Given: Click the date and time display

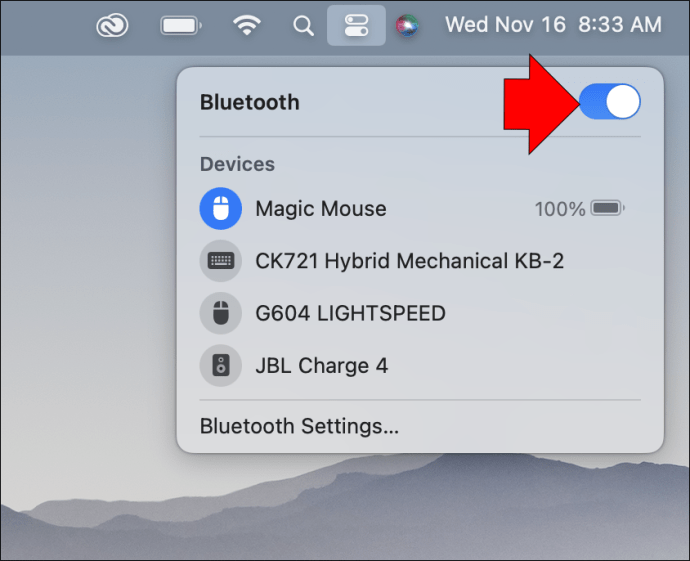Looking at the screenshot, I should (x=553, y=25).
